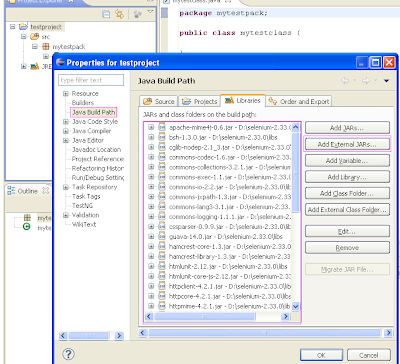Click Add Library... button
The width and height of the screenshot is (400, 364).
(347, 177)
